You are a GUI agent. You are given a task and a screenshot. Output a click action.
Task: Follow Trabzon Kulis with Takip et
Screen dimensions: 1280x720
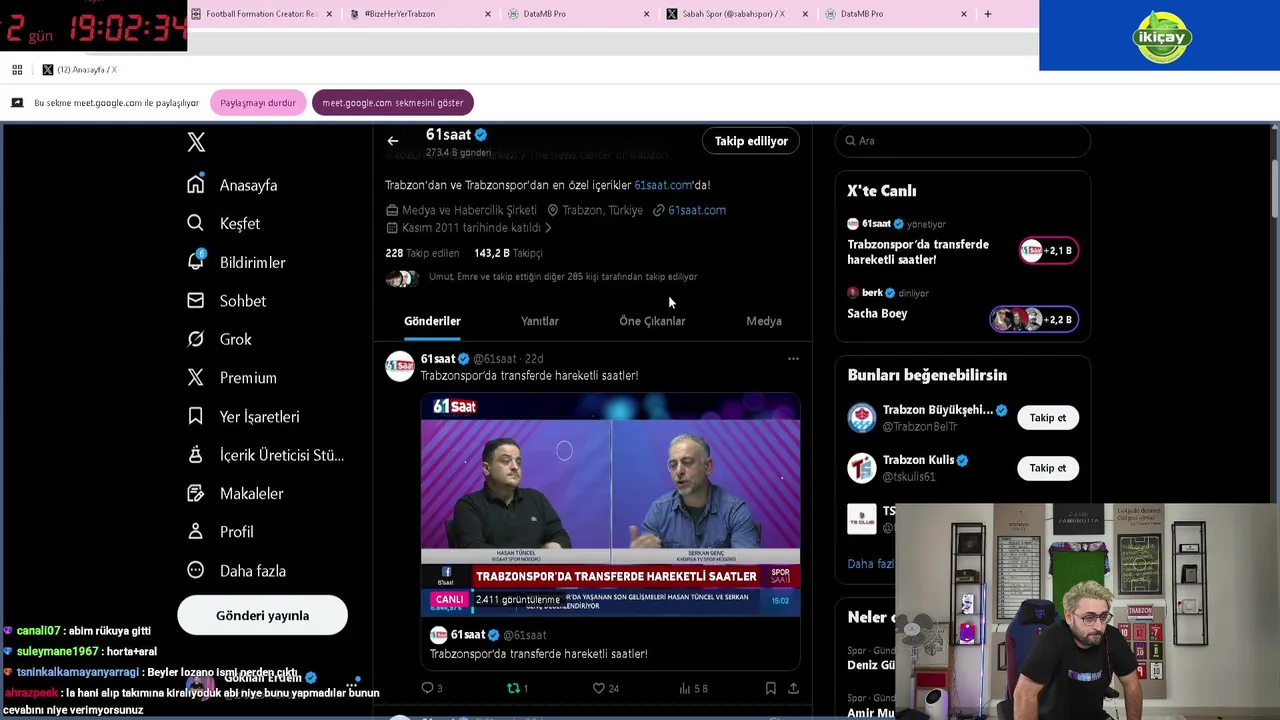(1048, 468)
